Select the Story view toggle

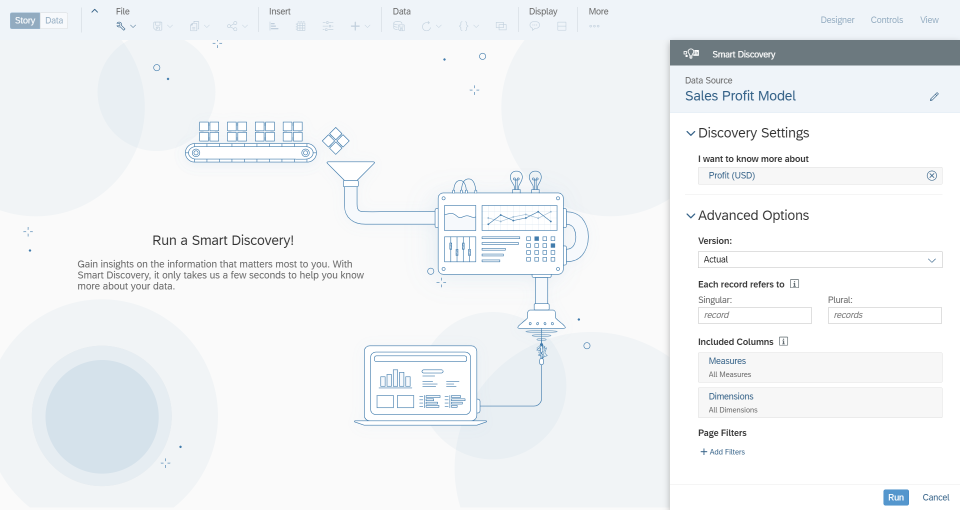tap(25, 20)
